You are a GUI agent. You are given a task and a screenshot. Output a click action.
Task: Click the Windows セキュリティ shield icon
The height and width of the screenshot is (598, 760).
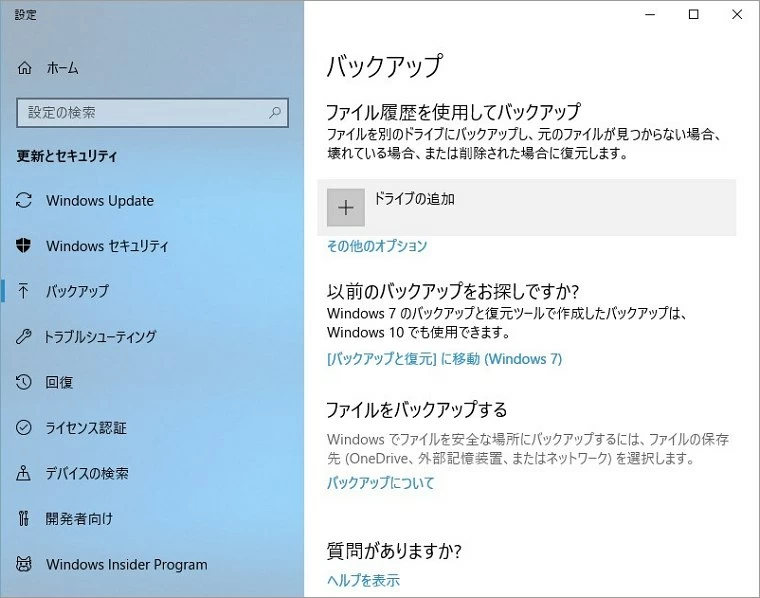25,246
